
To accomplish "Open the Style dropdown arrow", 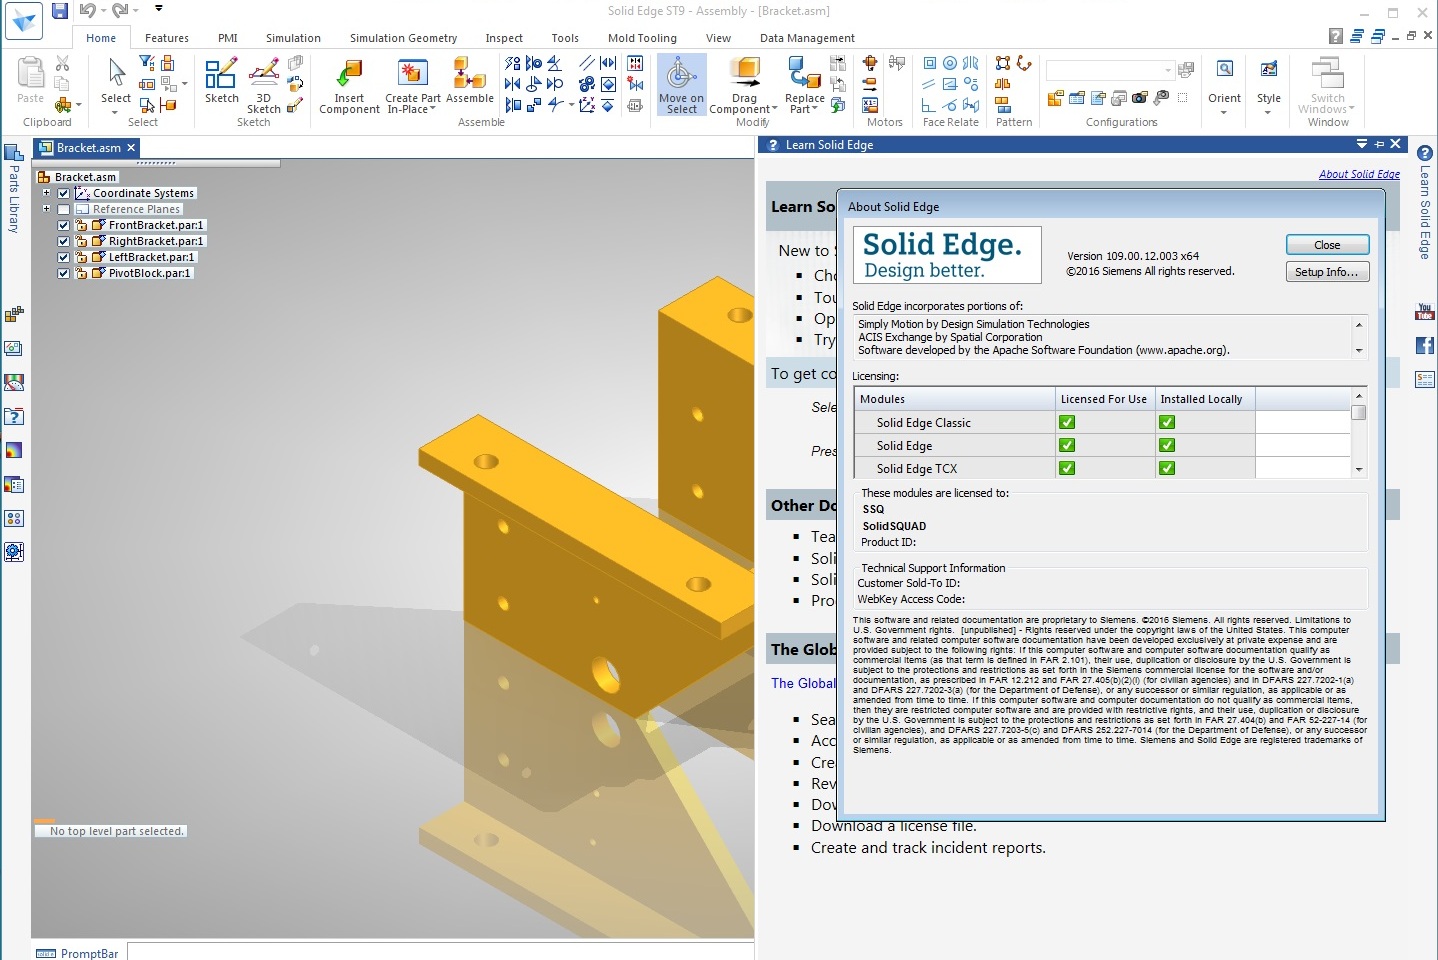I will tap(1268, 111).
